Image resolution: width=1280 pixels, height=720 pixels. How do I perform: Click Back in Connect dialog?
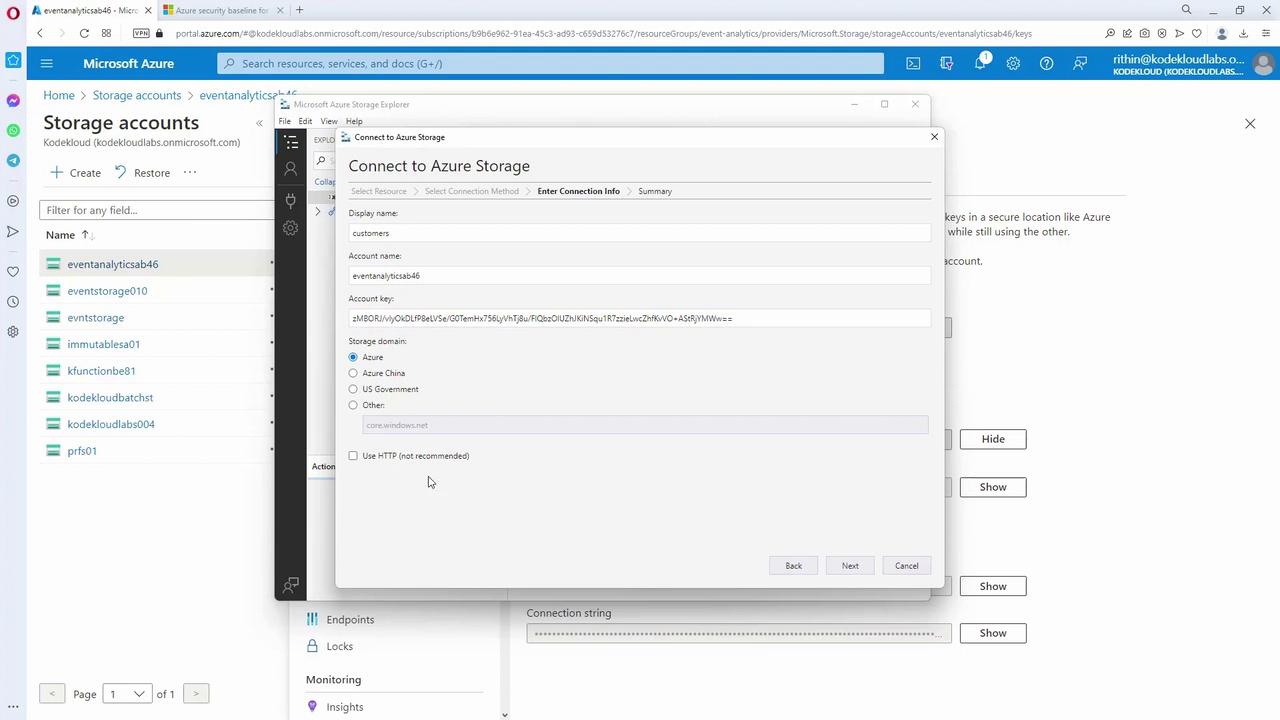pos(793,566)
